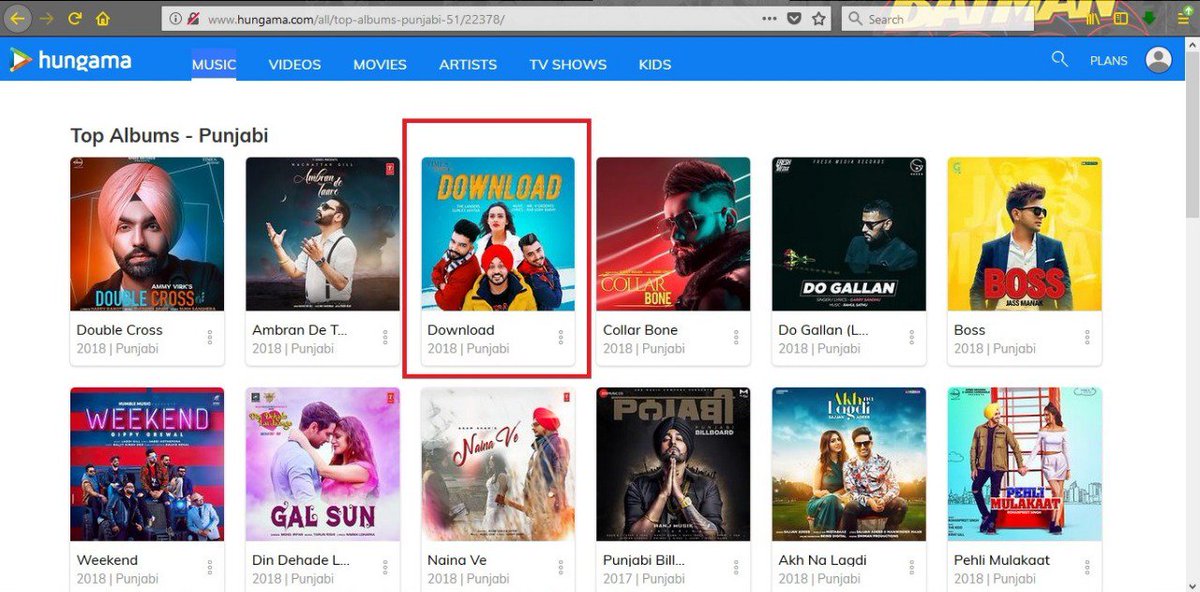This screenshot has height=592, width=1200.
Task: Open options menu for Weekend
Action: 210,568
